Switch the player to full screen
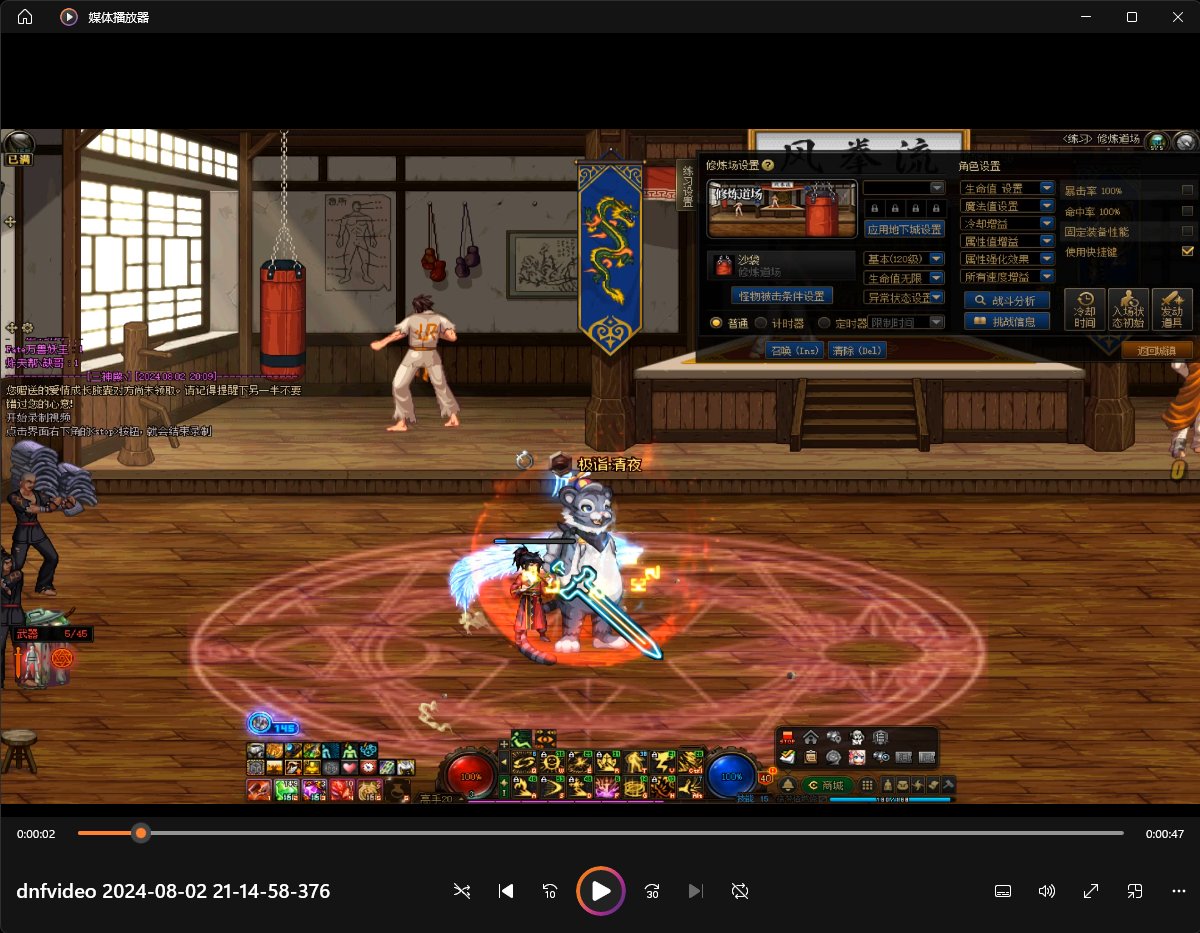 pyautogui.click(x=1091, y=891)
